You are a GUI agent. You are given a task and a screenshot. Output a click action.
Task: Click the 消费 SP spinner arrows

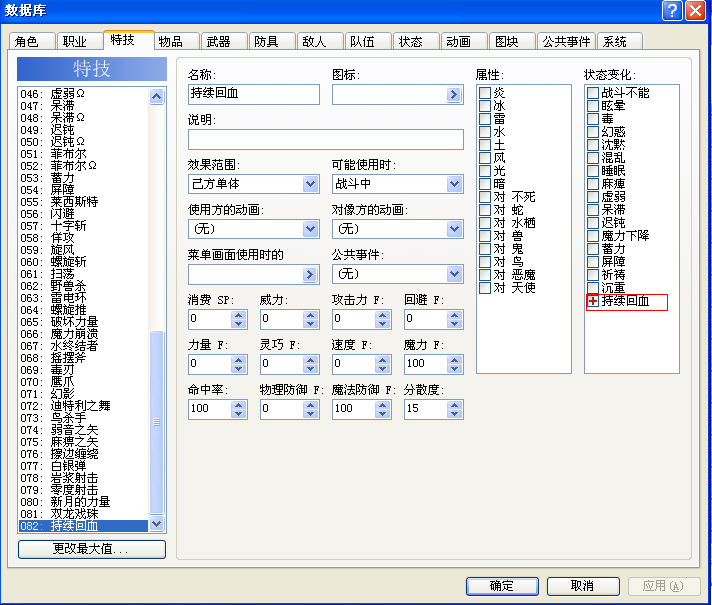point(238,319)
